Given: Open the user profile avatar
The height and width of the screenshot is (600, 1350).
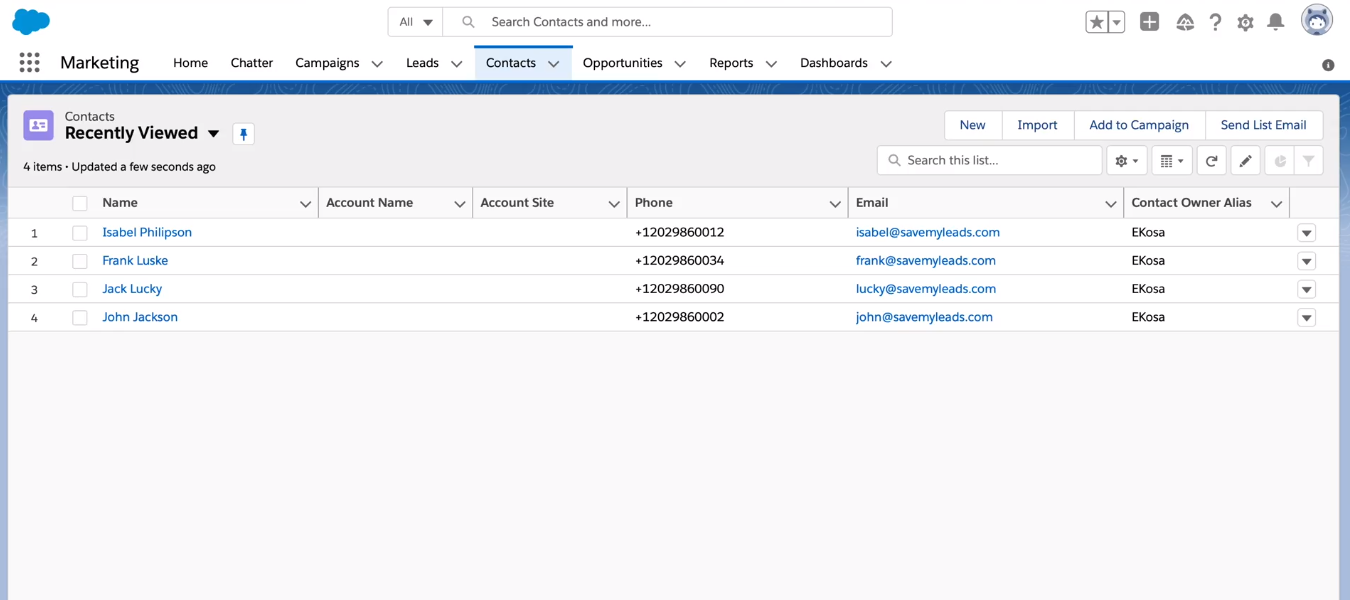Looking at the screenshot, I should coord(1317,20).
